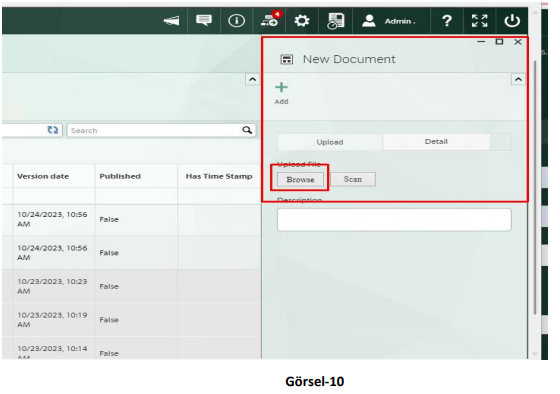Click the filter cell under Version date
560x394 pixels.
(x=54, y=196)
